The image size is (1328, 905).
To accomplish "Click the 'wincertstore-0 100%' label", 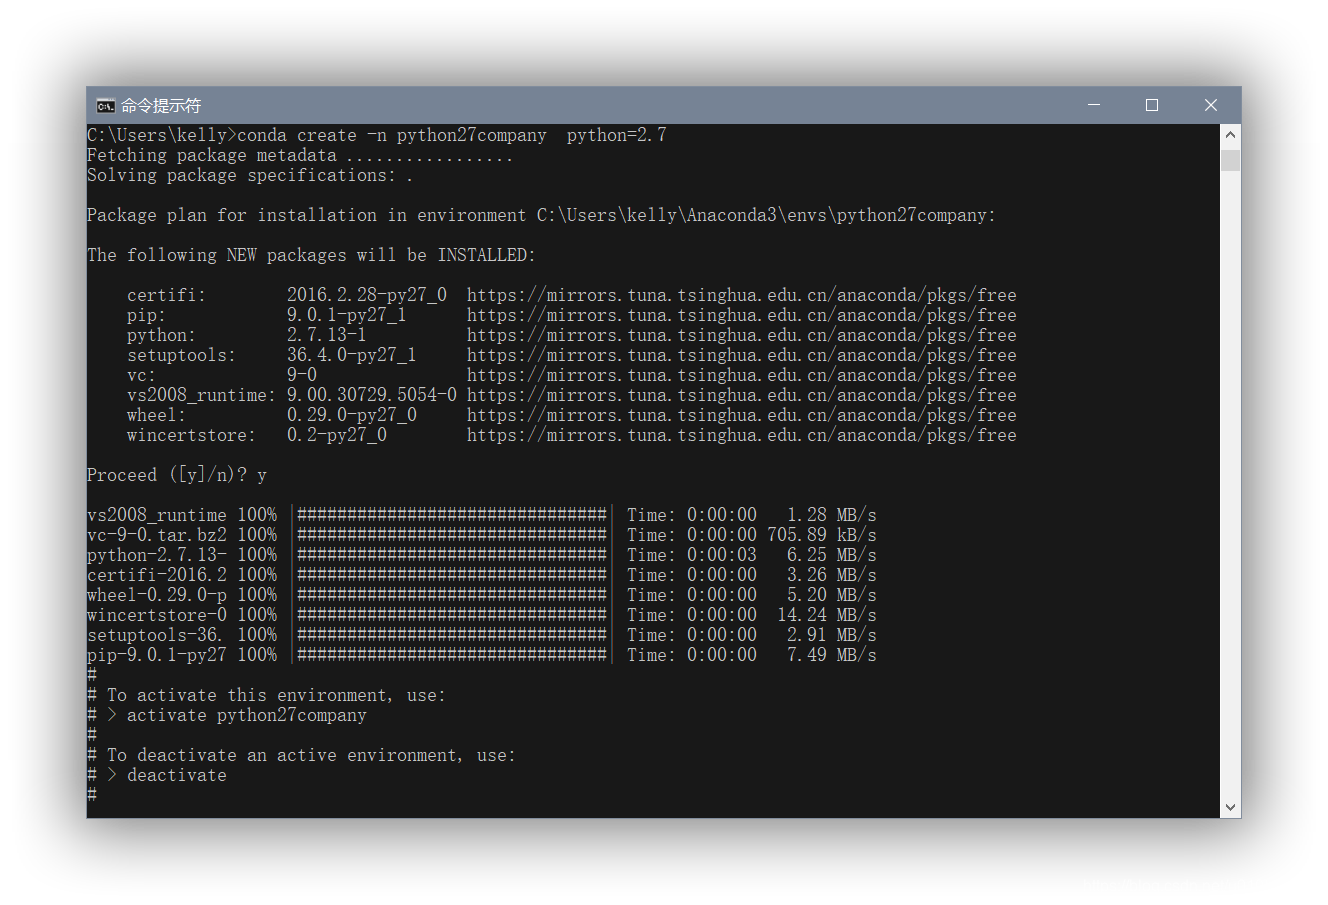I will 182,615.
